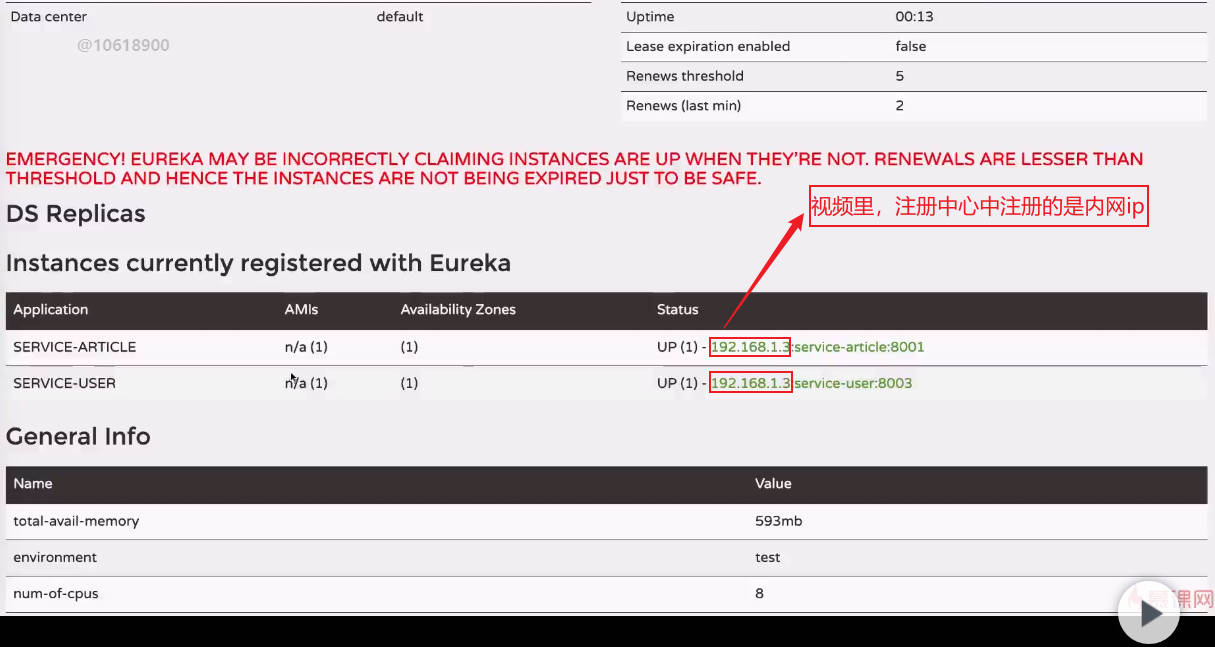The image size is (1215, 647).
Task: Select the num-of-cpus row name
Action: click(56, 593)
